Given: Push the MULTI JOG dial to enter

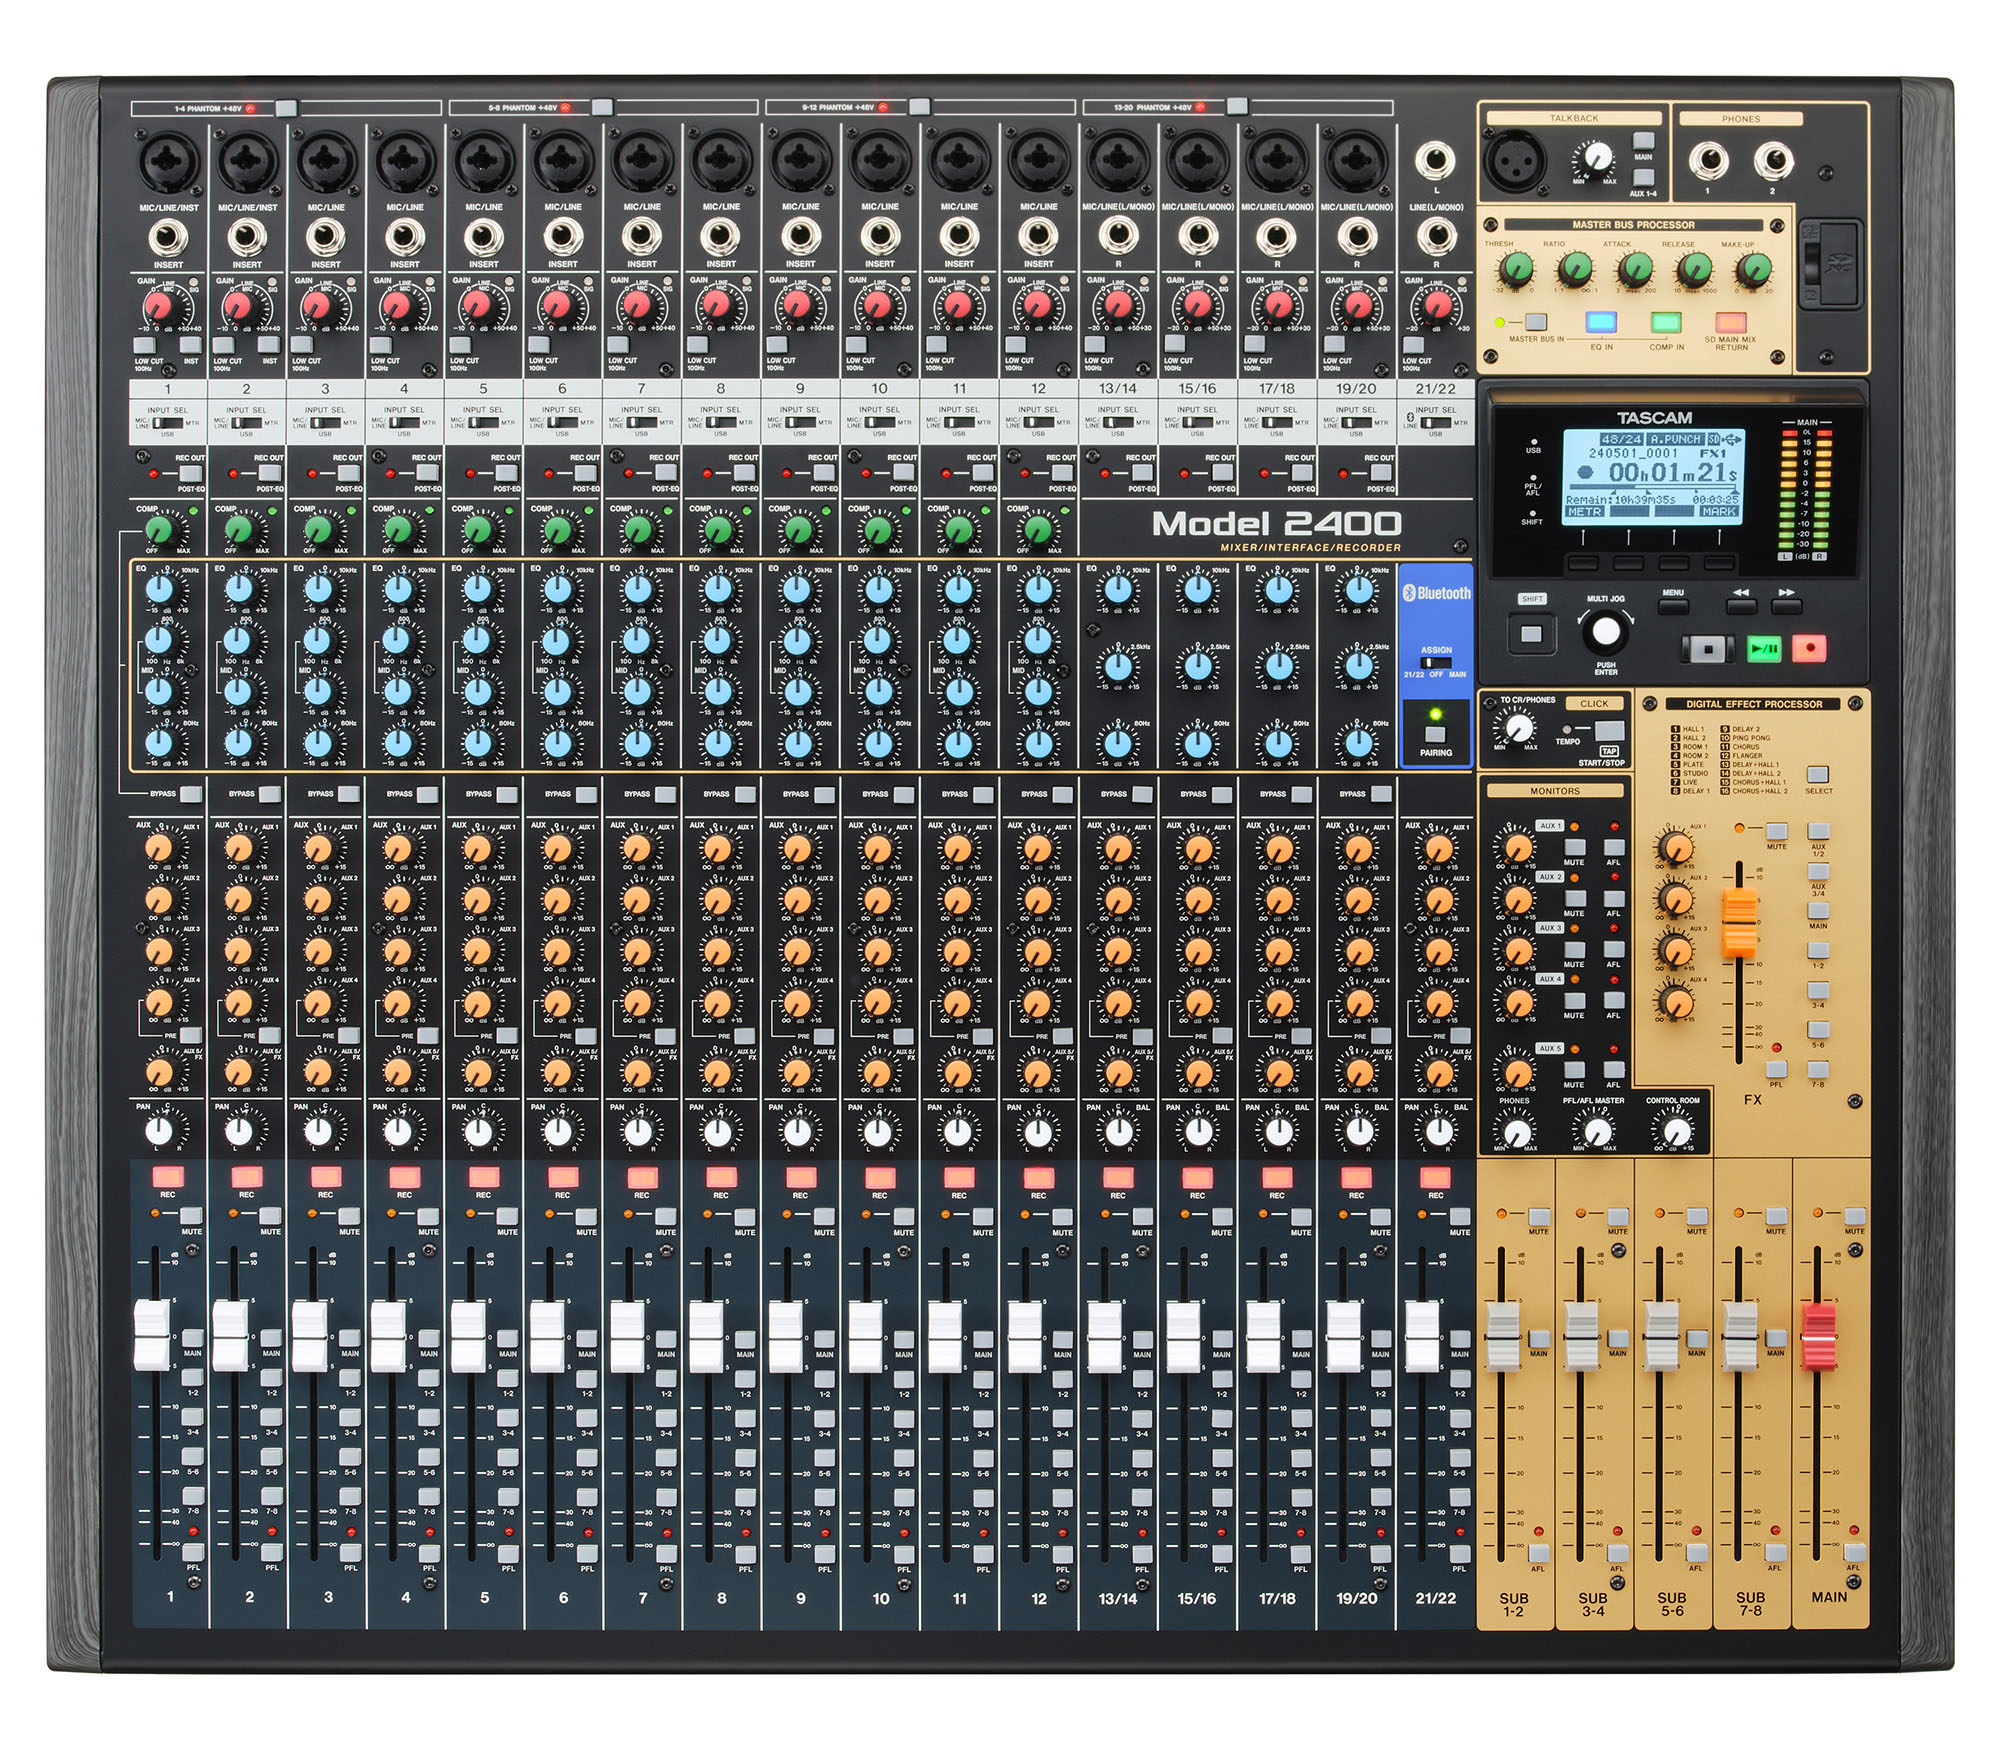Looking at the screenshot, I should click(1606, 630).
